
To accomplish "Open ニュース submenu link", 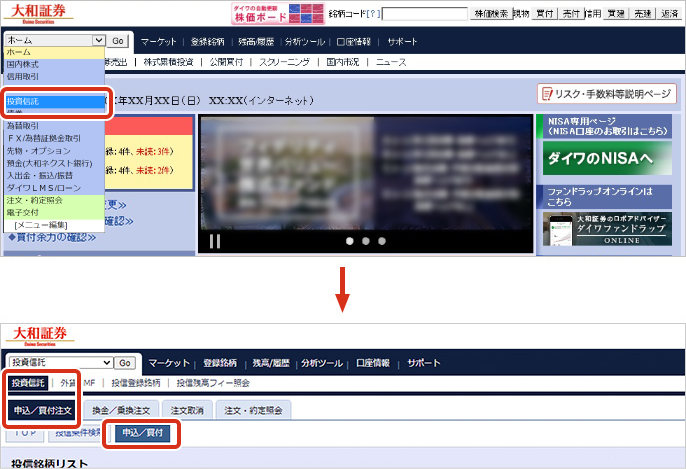I will tap(391, 62).
